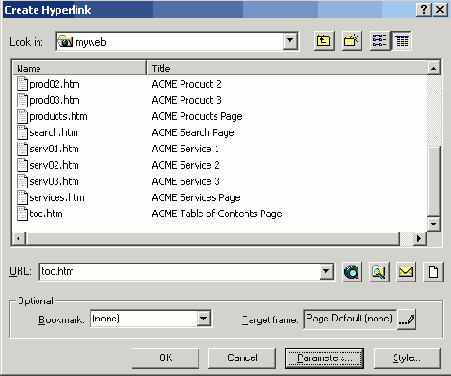This screenshot has width=451, height=376.
Task: Create a new page and link to it
Action: tap(433, 272)
